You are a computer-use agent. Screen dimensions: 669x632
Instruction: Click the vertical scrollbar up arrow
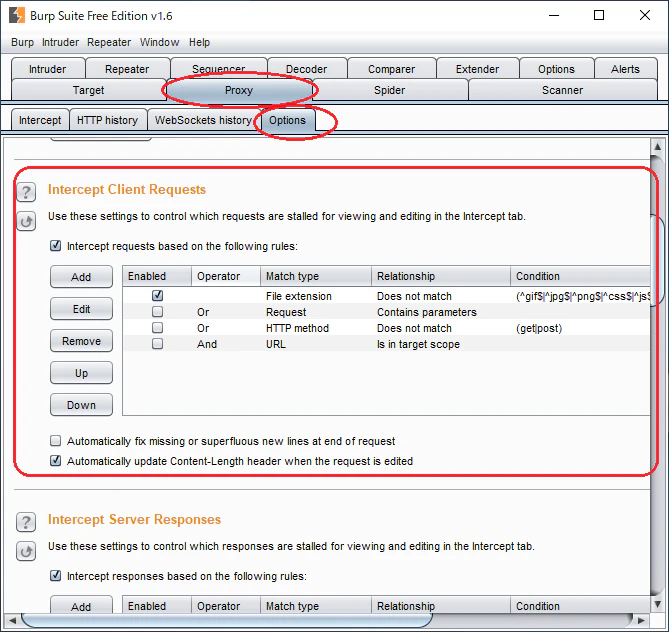(x=657, y=147)
